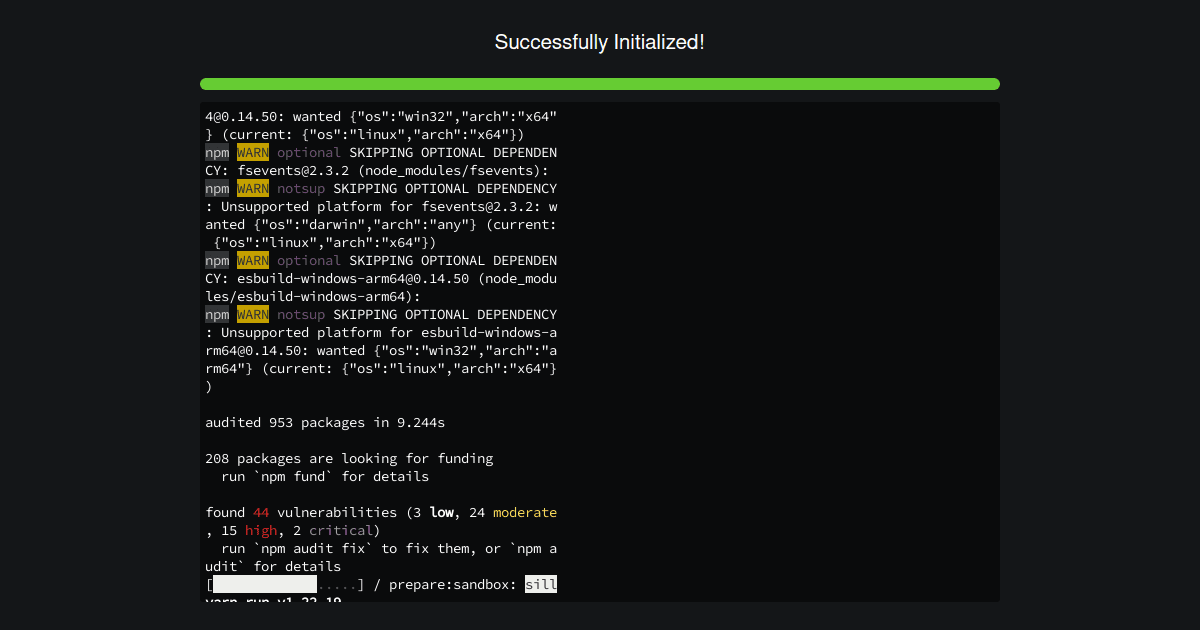Screen dimensions: 1200x630
Task: Click the green progress bar
Action: point(600,84)
